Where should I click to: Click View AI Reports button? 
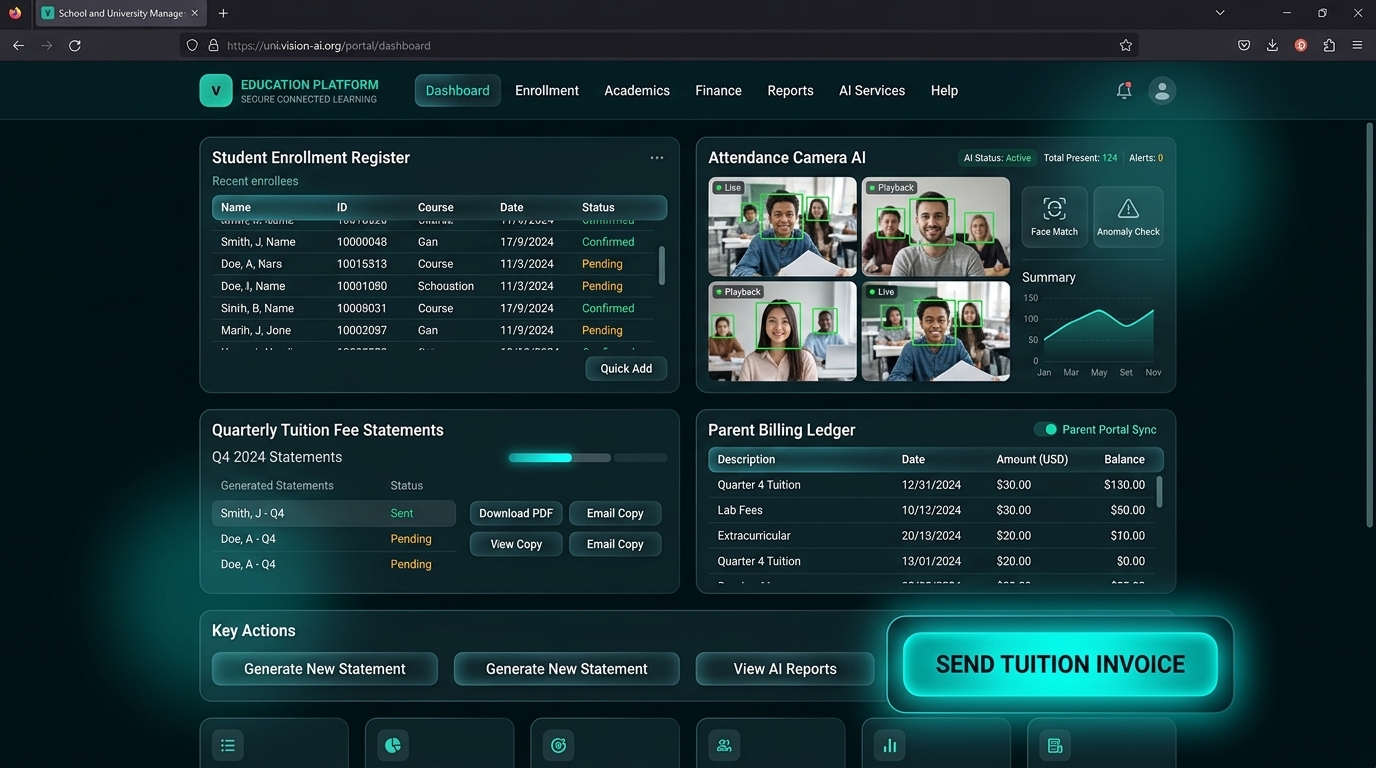[x=785, y=669]
